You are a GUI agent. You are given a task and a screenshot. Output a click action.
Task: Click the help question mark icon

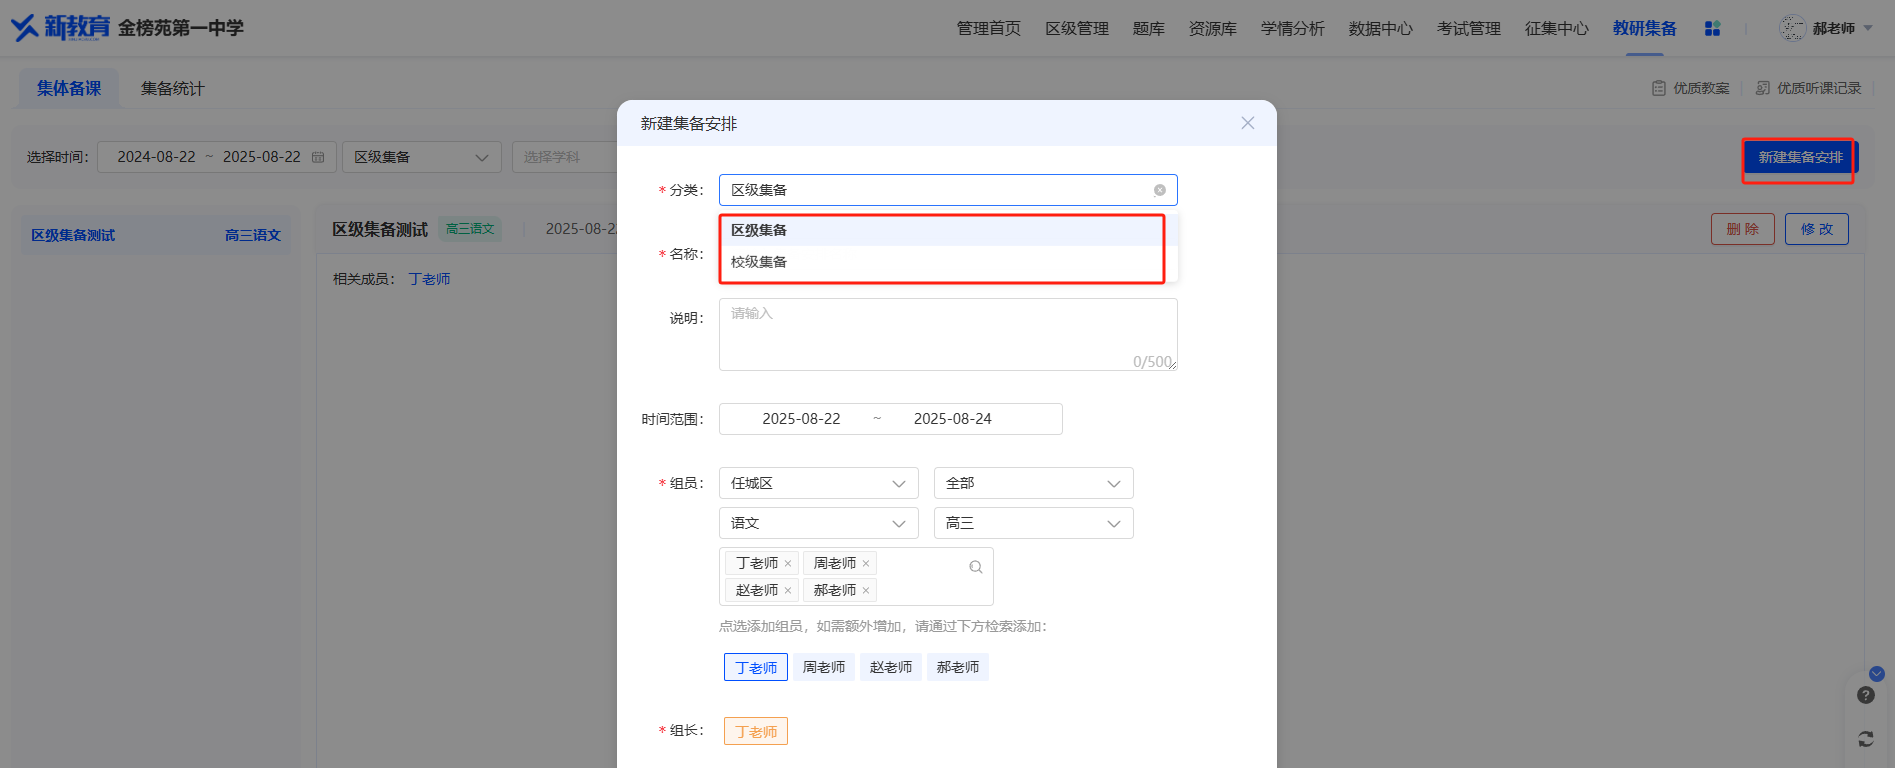tap(1866, 695)
